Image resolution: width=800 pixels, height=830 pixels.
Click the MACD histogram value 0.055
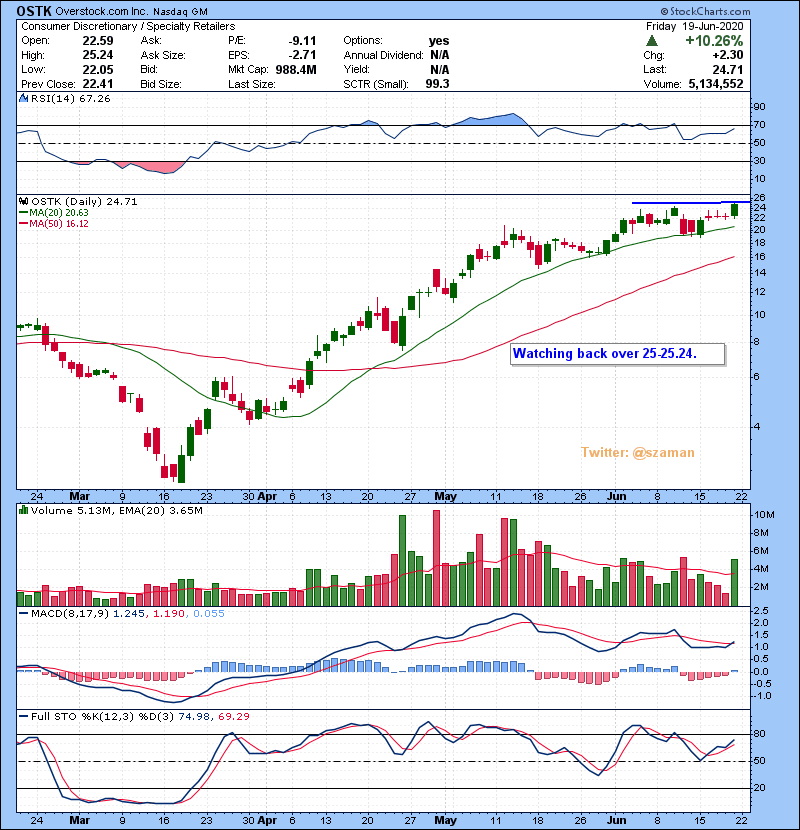[209, 614]
